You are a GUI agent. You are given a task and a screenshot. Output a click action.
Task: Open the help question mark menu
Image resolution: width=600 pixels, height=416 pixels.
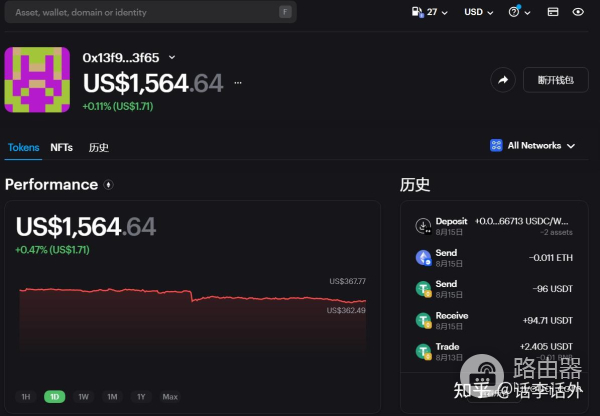[x=519, y=12]
